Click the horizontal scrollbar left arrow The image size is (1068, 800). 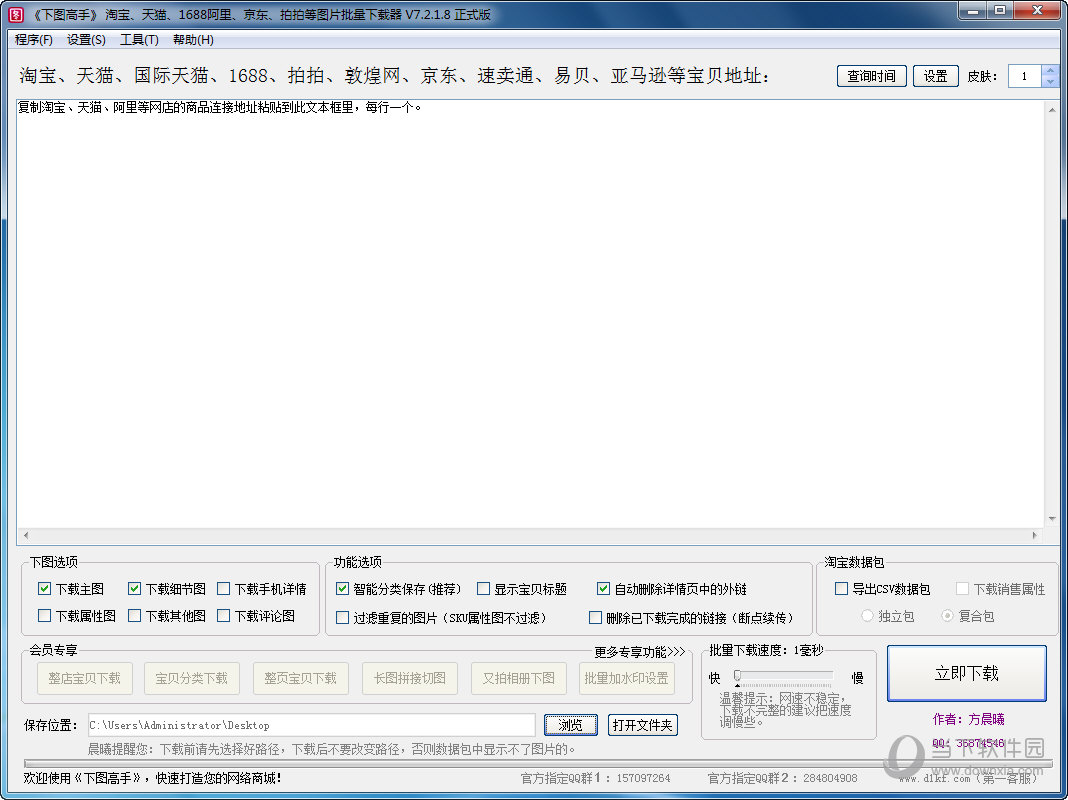click(26, 535)
